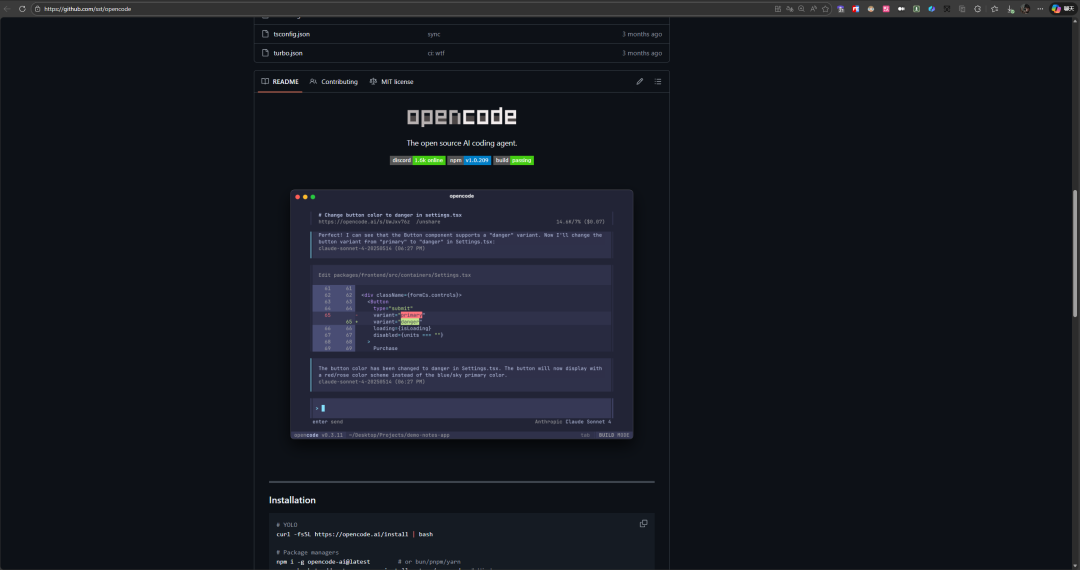Click 'The open source AI coding agent.' text
Viewport: 1080px width, 570px height.
[461, 143]
